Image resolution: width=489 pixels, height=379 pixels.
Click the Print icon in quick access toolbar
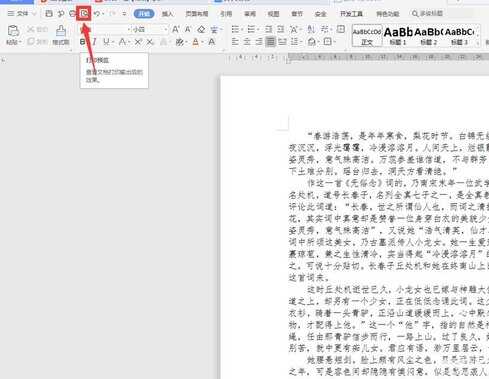point(72,14)
